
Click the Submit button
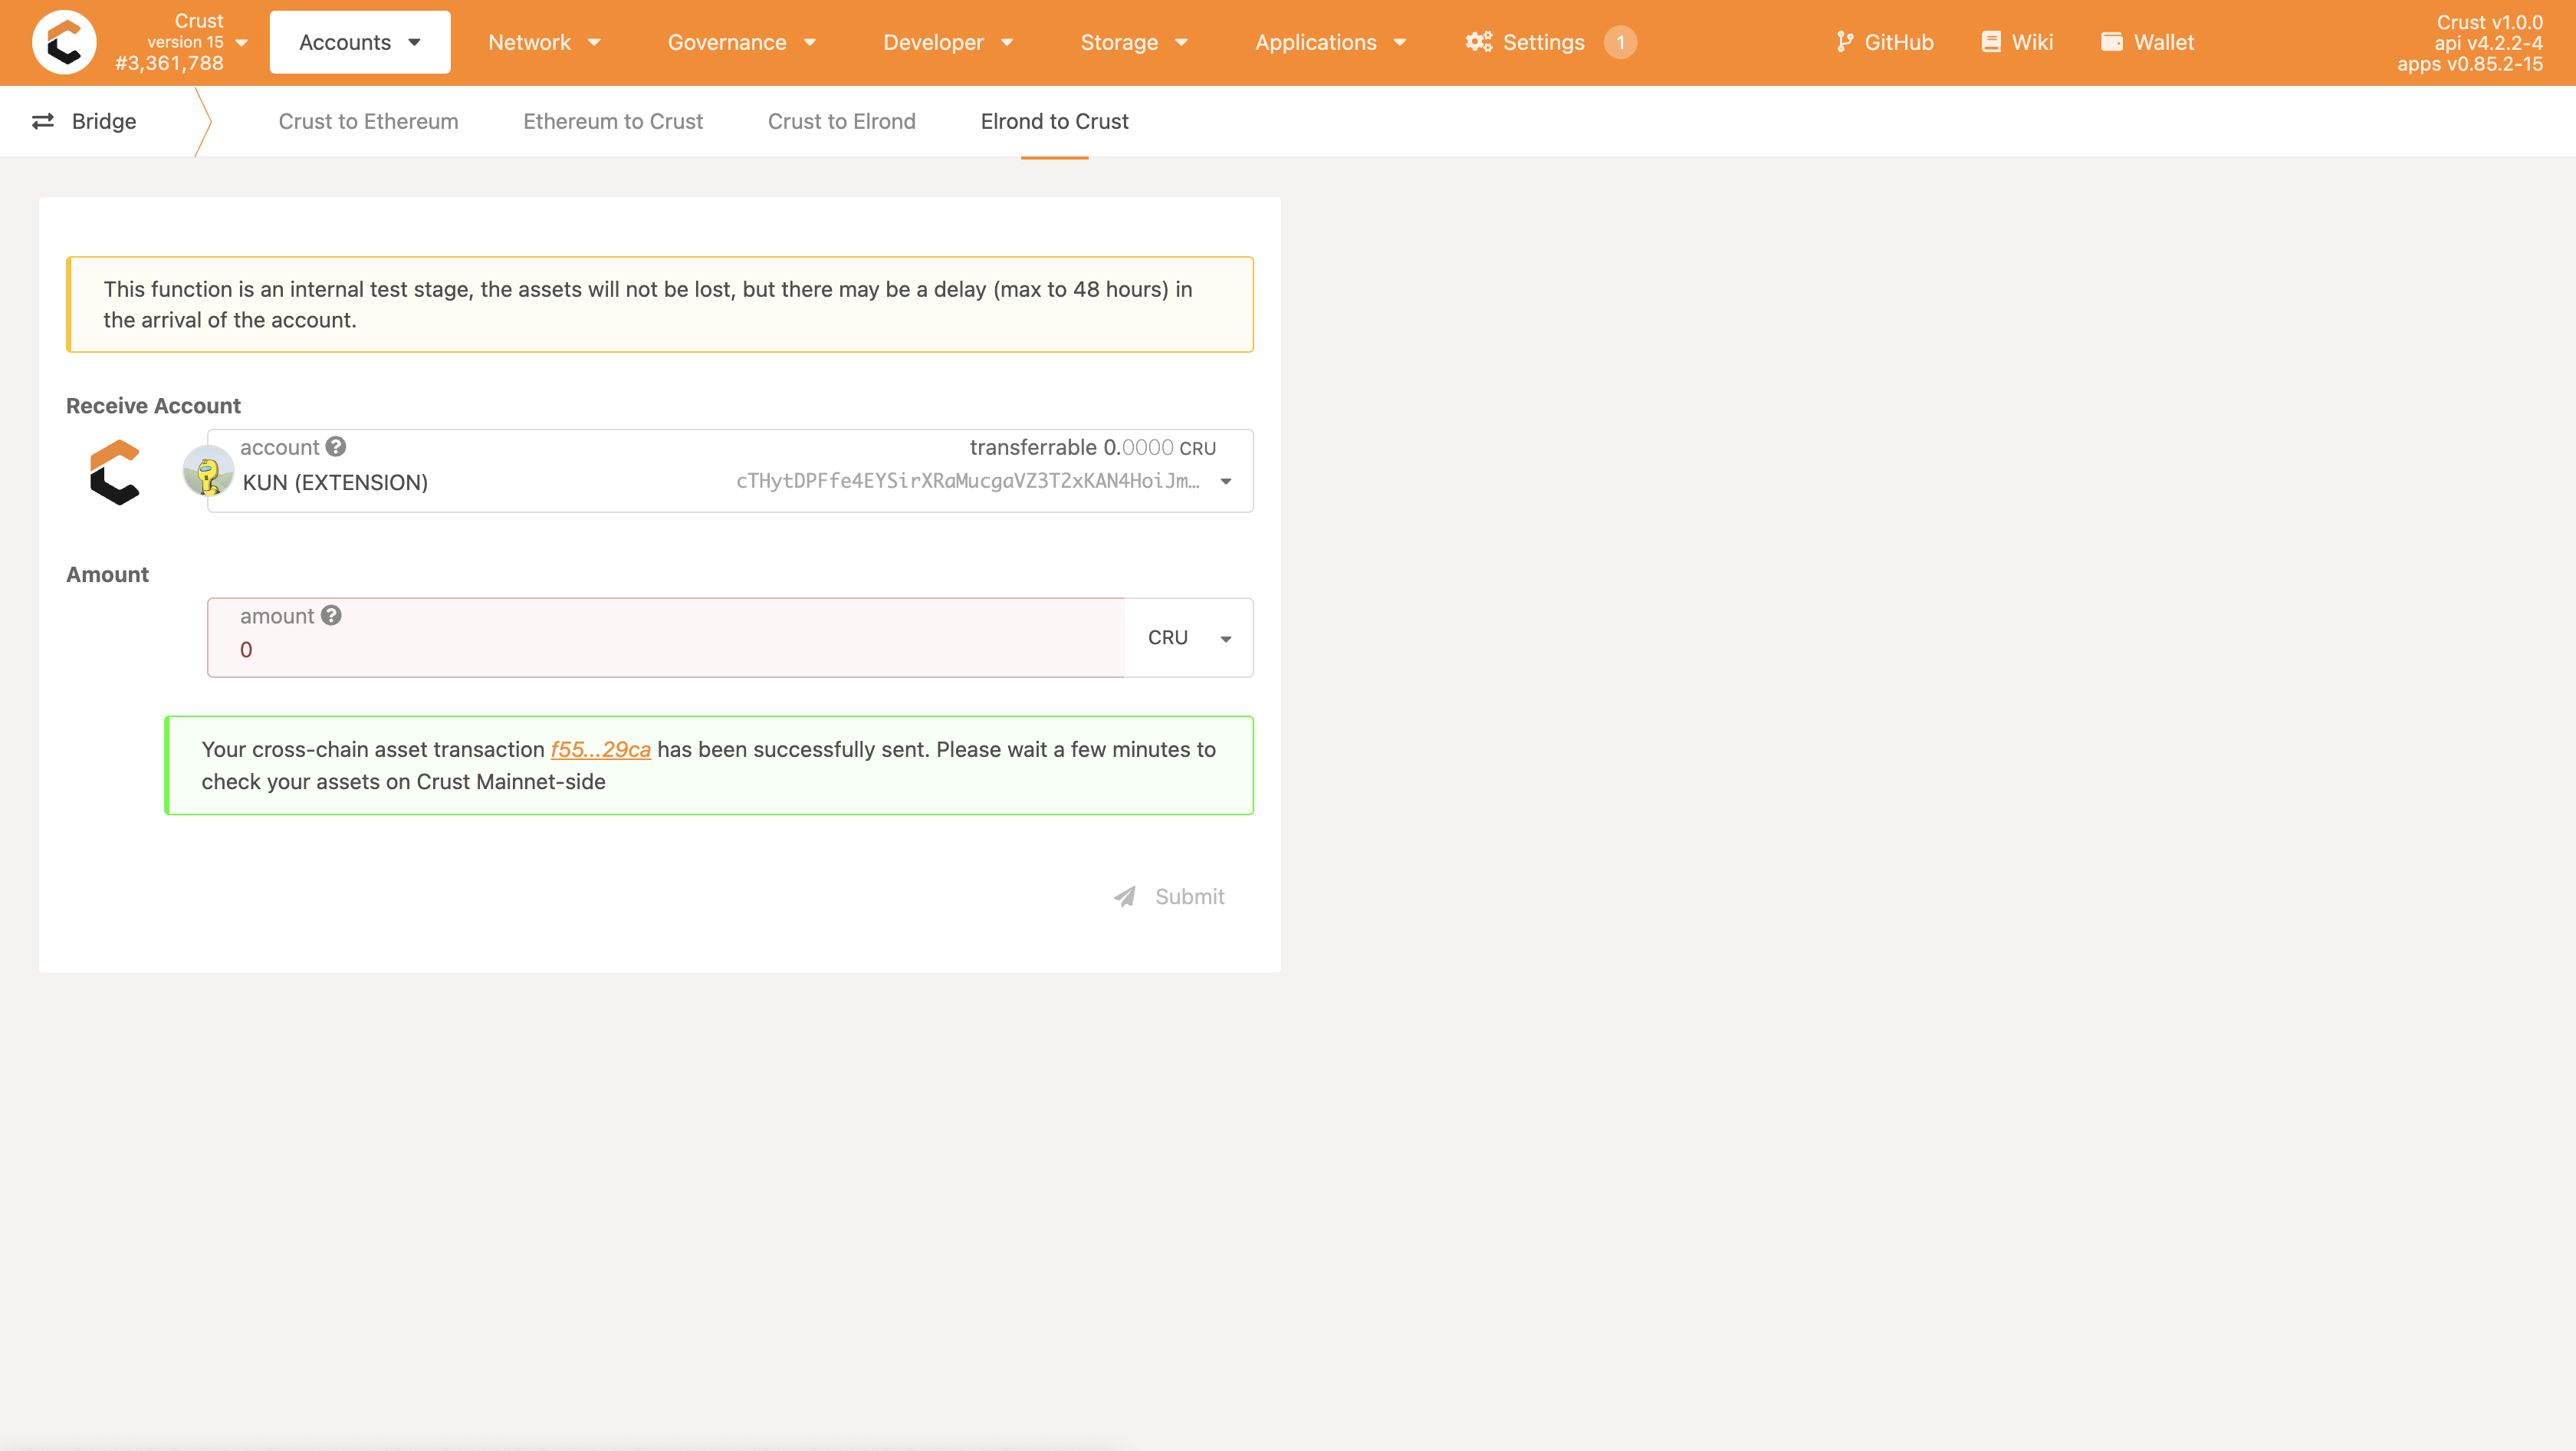(1169, 896)
